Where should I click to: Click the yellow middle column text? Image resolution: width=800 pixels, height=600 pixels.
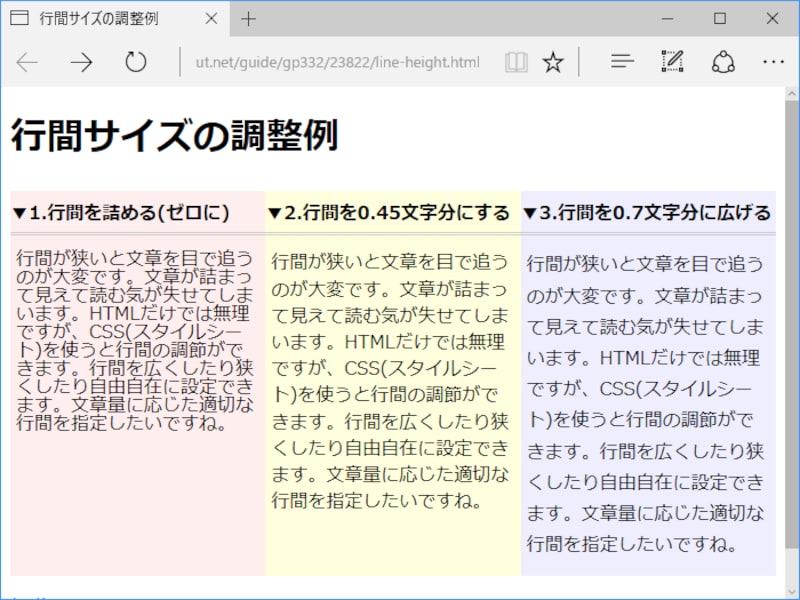pos(390,380)
